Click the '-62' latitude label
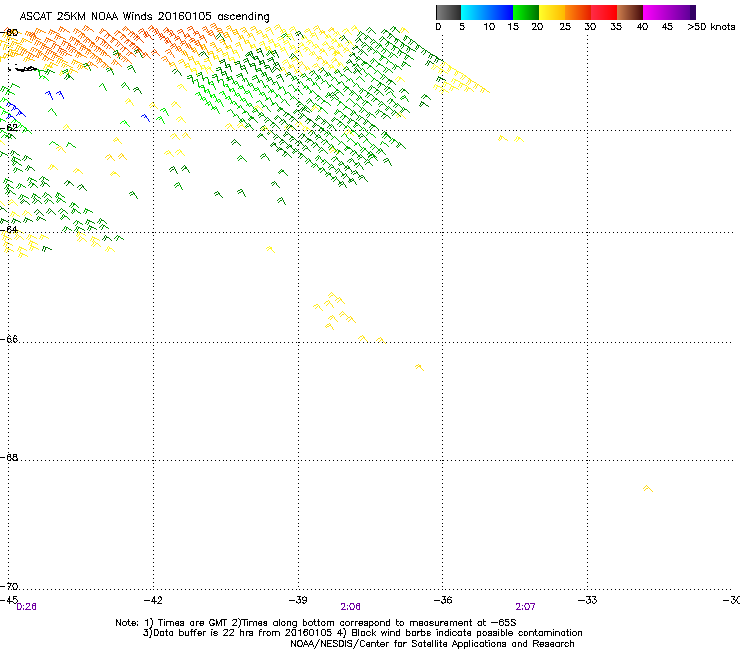740x650 pixels. (9, 127)
